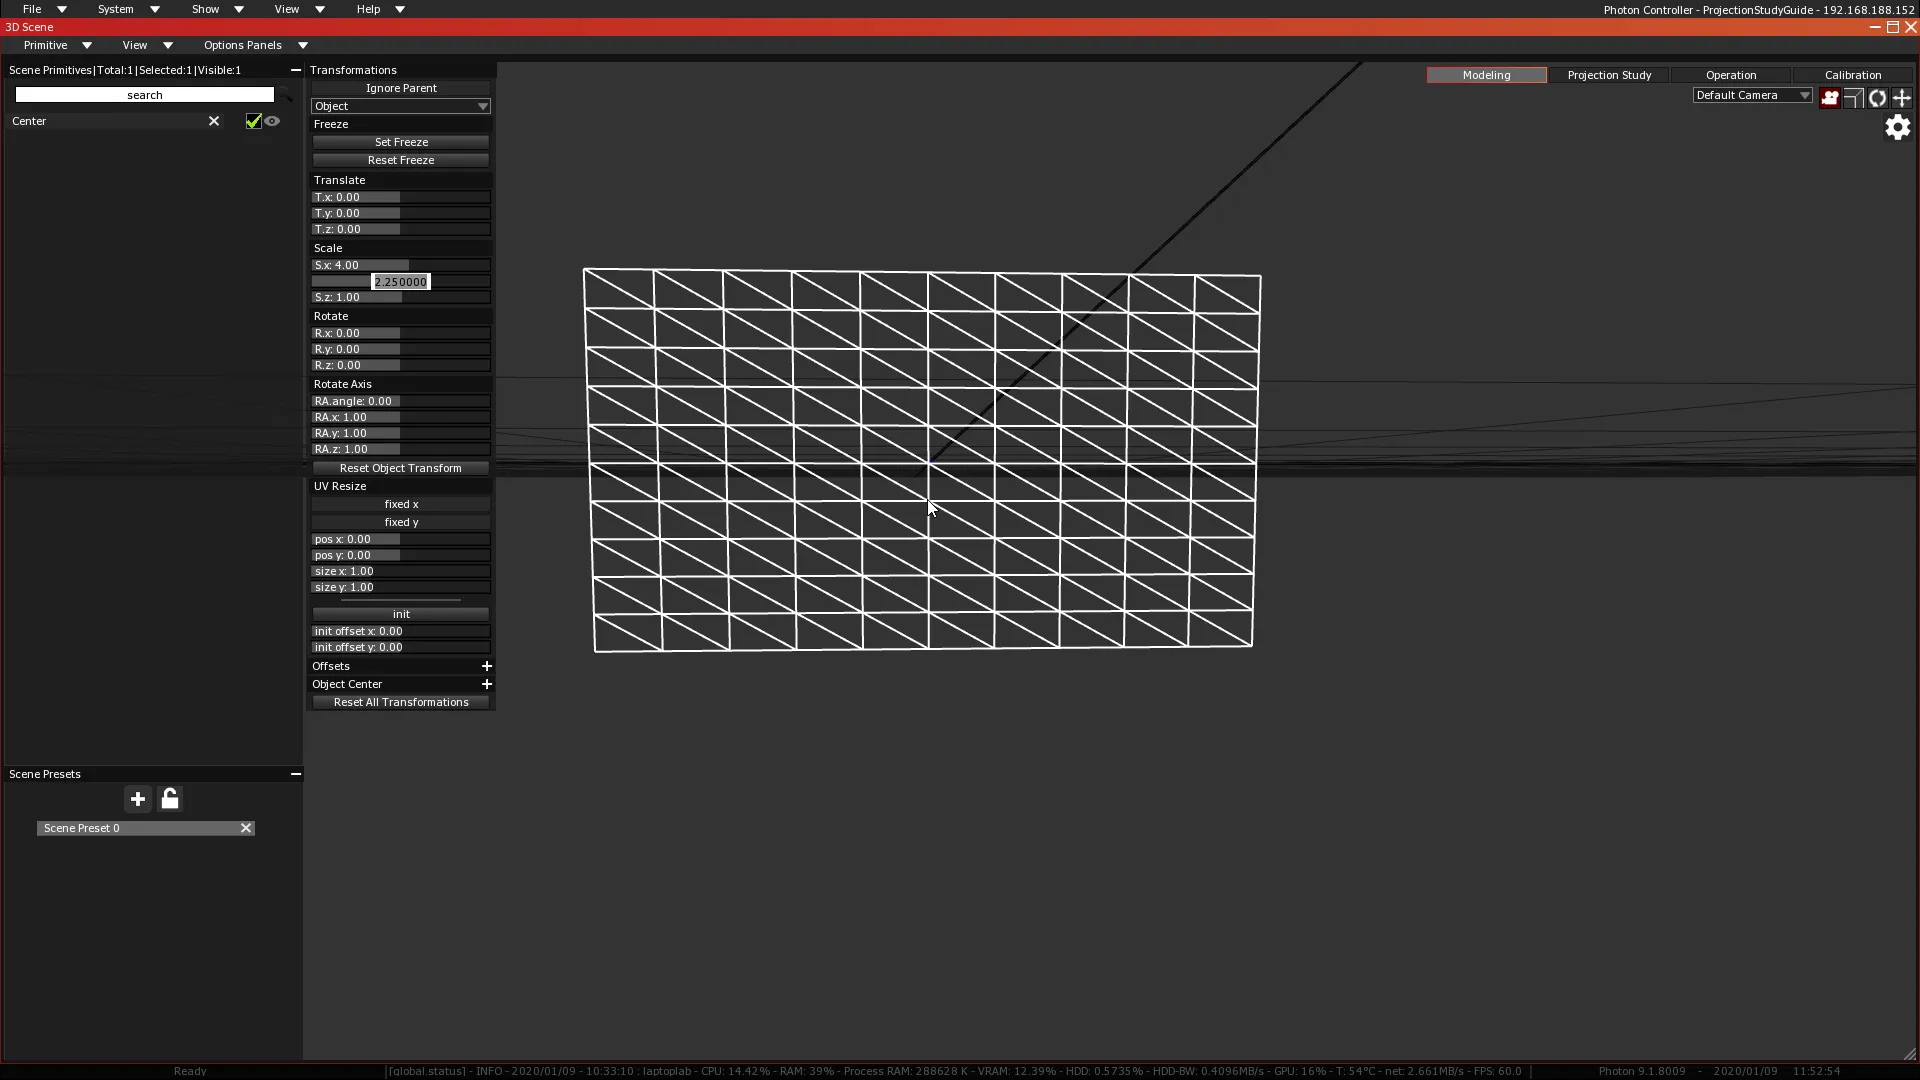Click the Set Freeze button
Screen dimensions: 1920x1080
(x=401, y=142)
